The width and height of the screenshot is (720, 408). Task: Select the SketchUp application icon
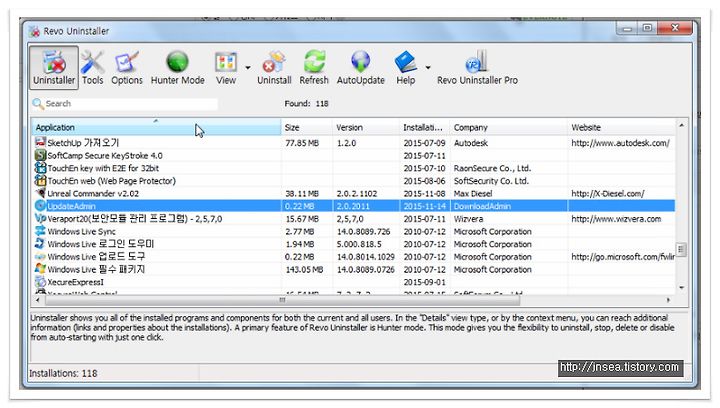[x=40, y=143]
